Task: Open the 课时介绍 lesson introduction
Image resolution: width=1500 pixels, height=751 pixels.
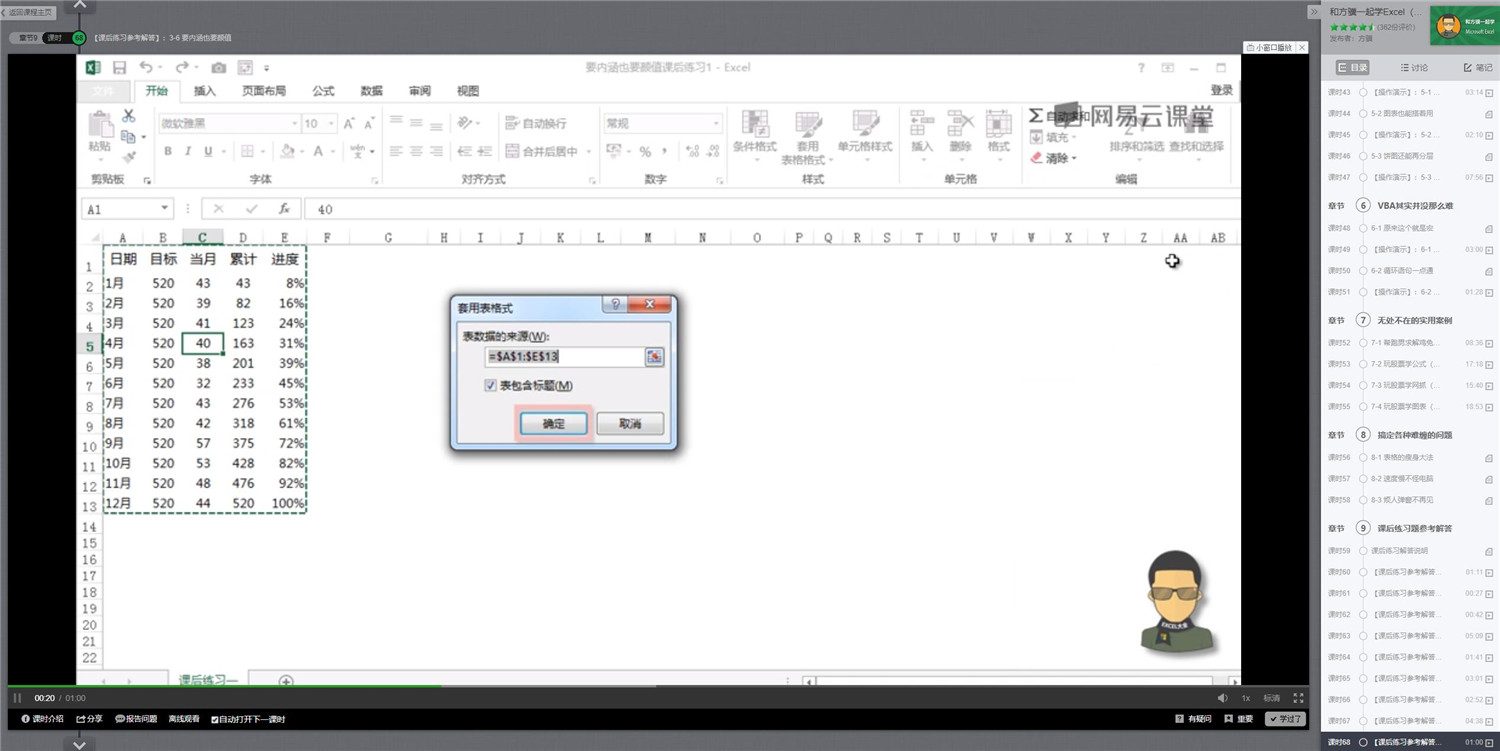Action: (x=42, y=719)
